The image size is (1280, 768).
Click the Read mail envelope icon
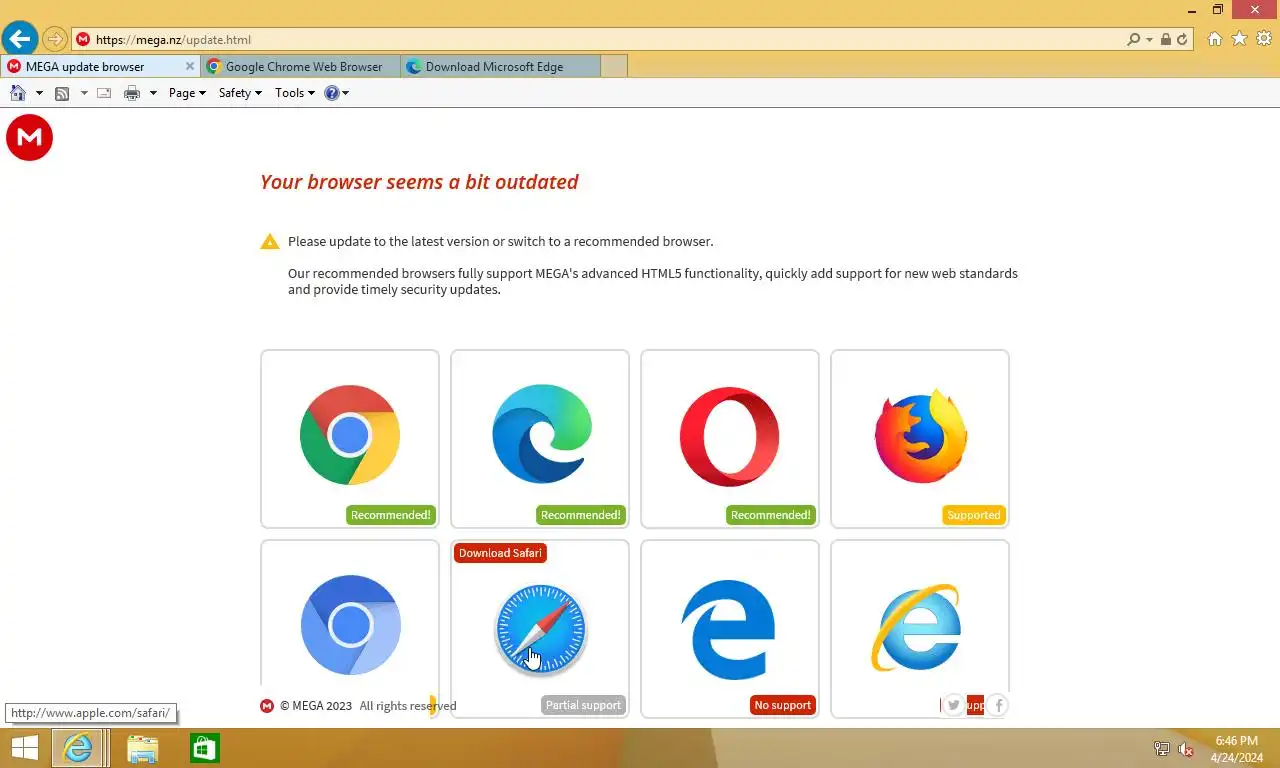(x=104, y=93)
